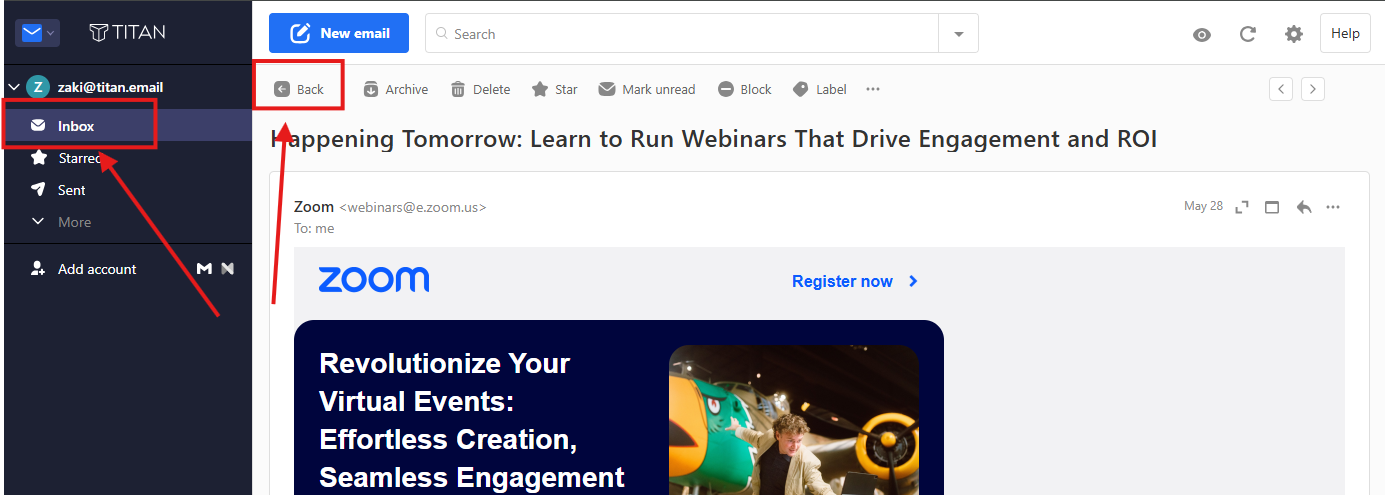Open the Sent folder
This screenshot has height=495, width=1385.
pos(128,190)
